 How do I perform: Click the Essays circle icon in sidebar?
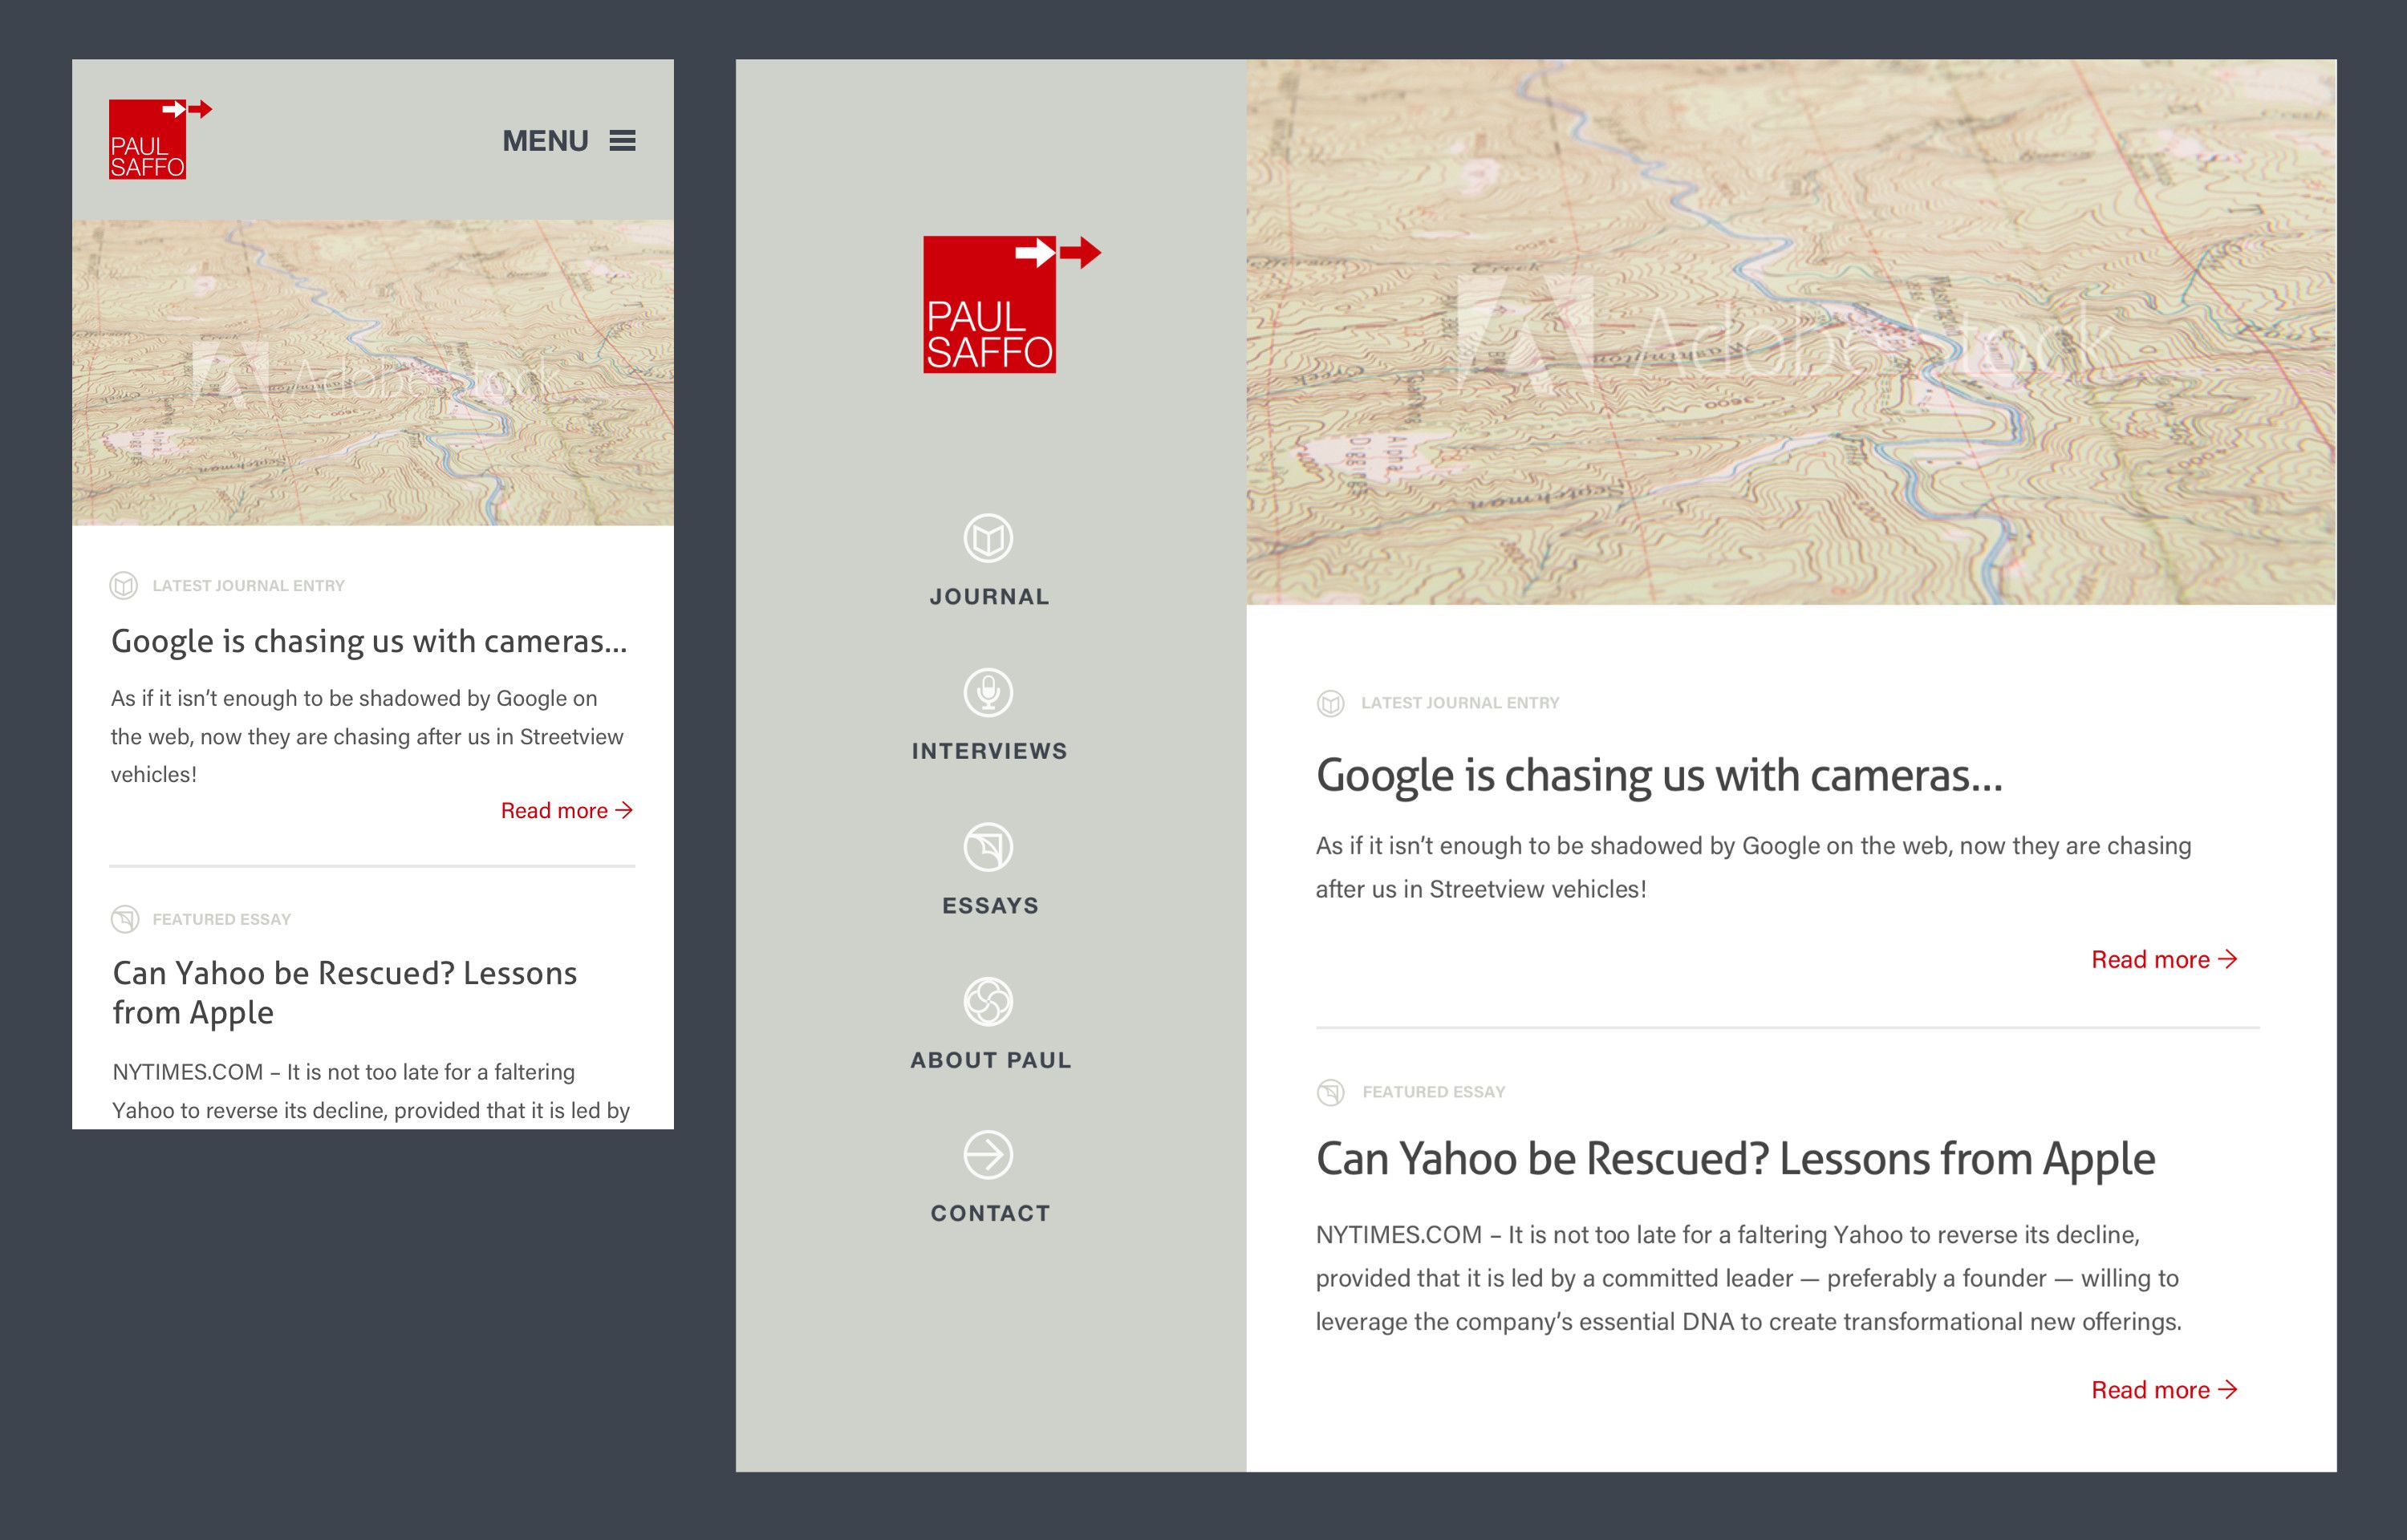tap(988, 848)
